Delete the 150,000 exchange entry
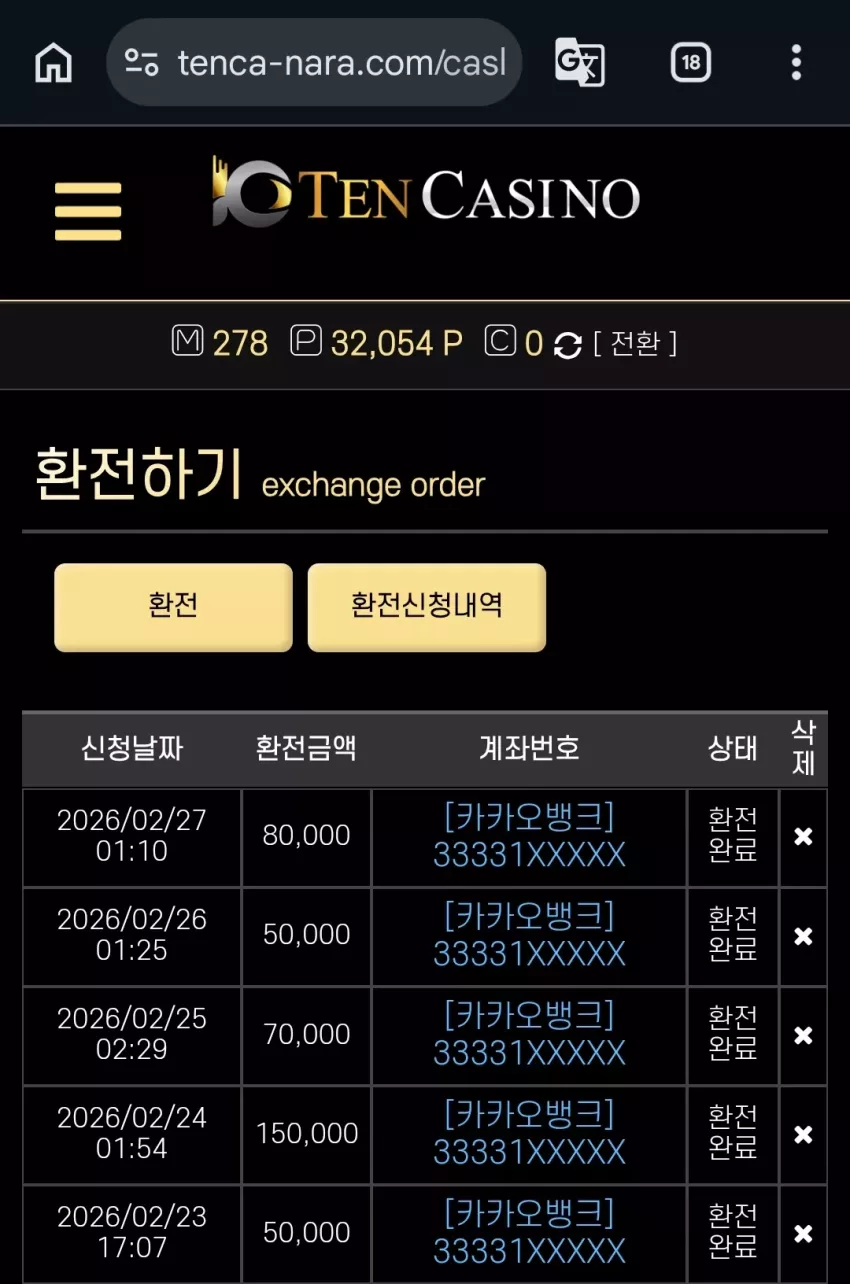 (803, 1134)
